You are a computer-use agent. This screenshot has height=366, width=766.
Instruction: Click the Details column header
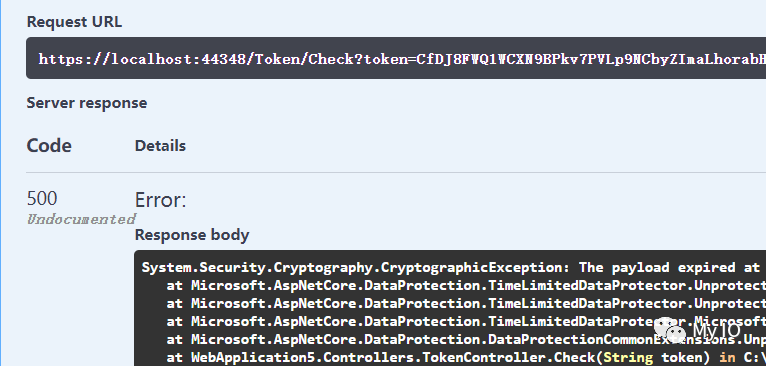[160, 146]
